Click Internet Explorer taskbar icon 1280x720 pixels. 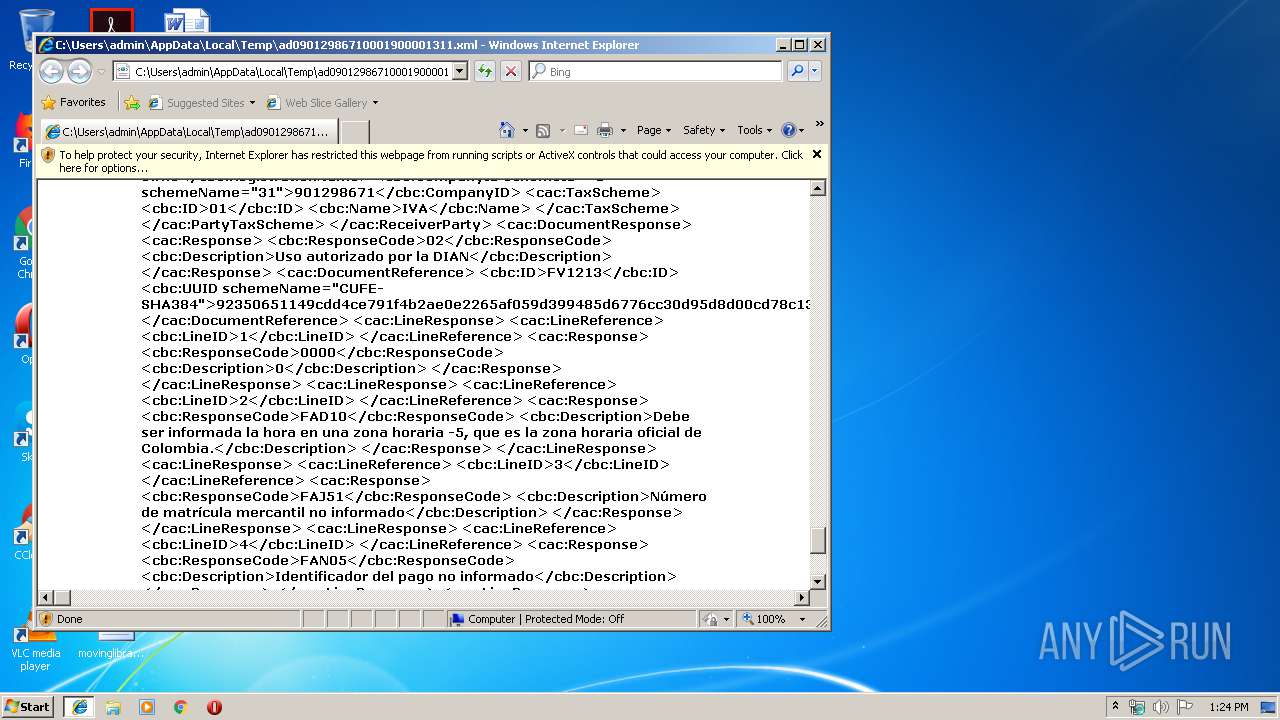(80, 706)
